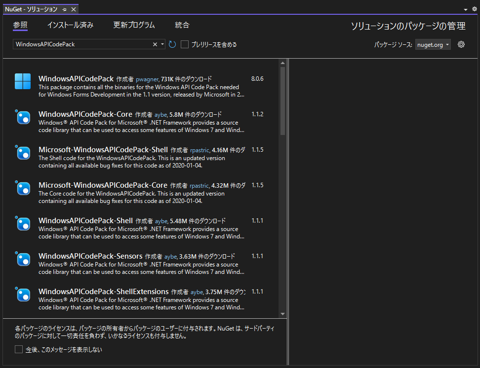Clear the search box text
The height and width of the screenshot is (368, 480).
point(155,44)
